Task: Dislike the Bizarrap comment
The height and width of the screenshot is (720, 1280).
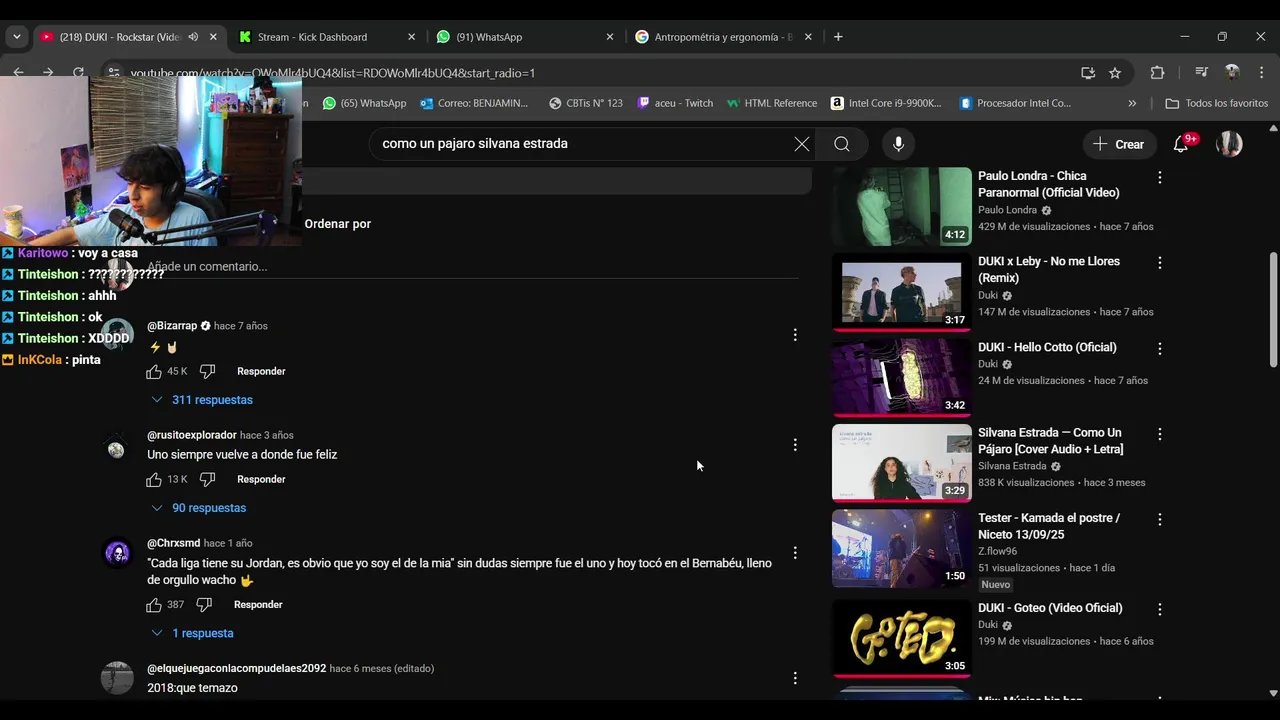Action: pyautogui.click(x=207, y=371)
